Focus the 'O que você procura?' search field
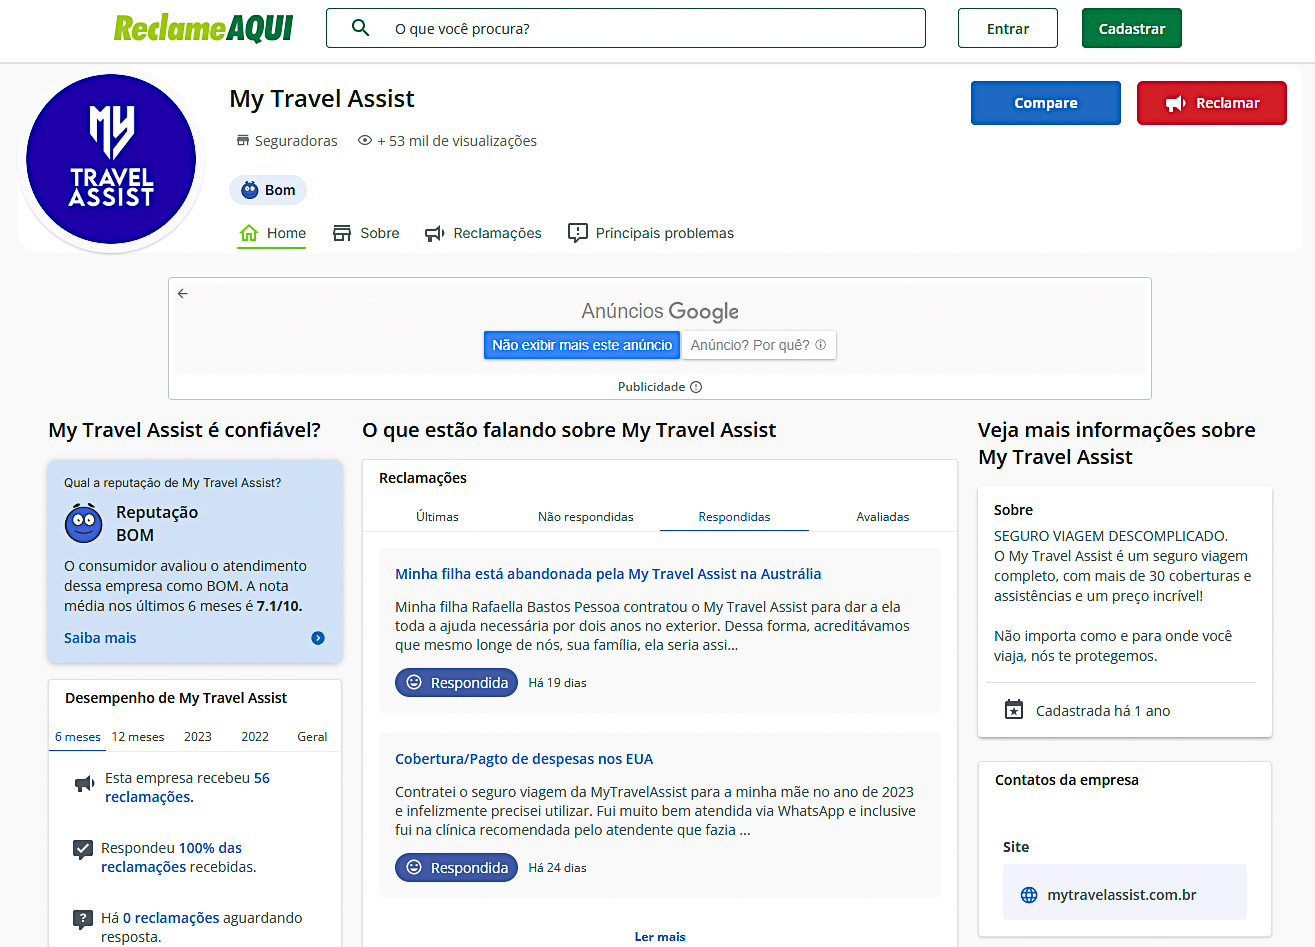 [626, 28]
